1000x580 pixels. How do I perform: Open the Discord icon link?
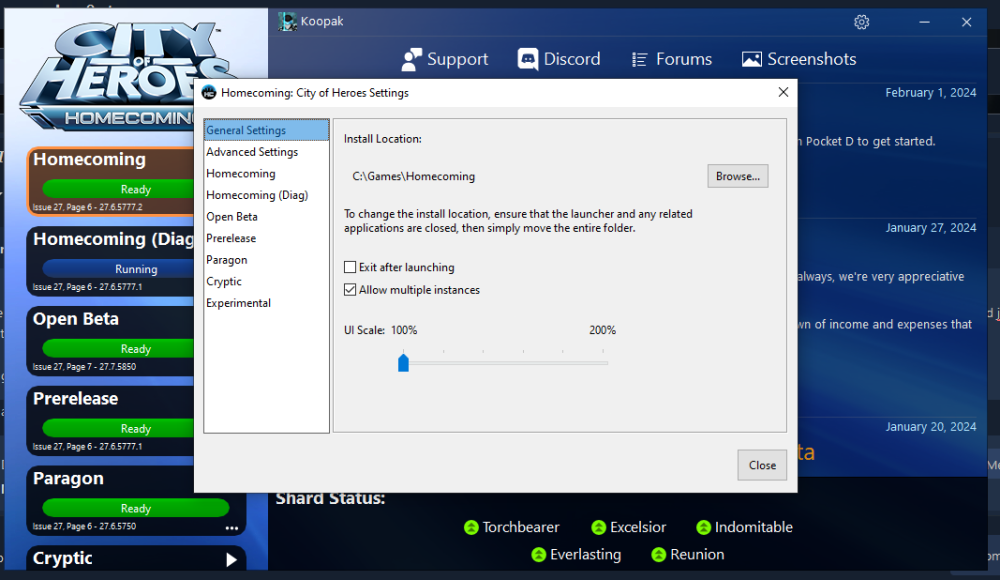528,60
